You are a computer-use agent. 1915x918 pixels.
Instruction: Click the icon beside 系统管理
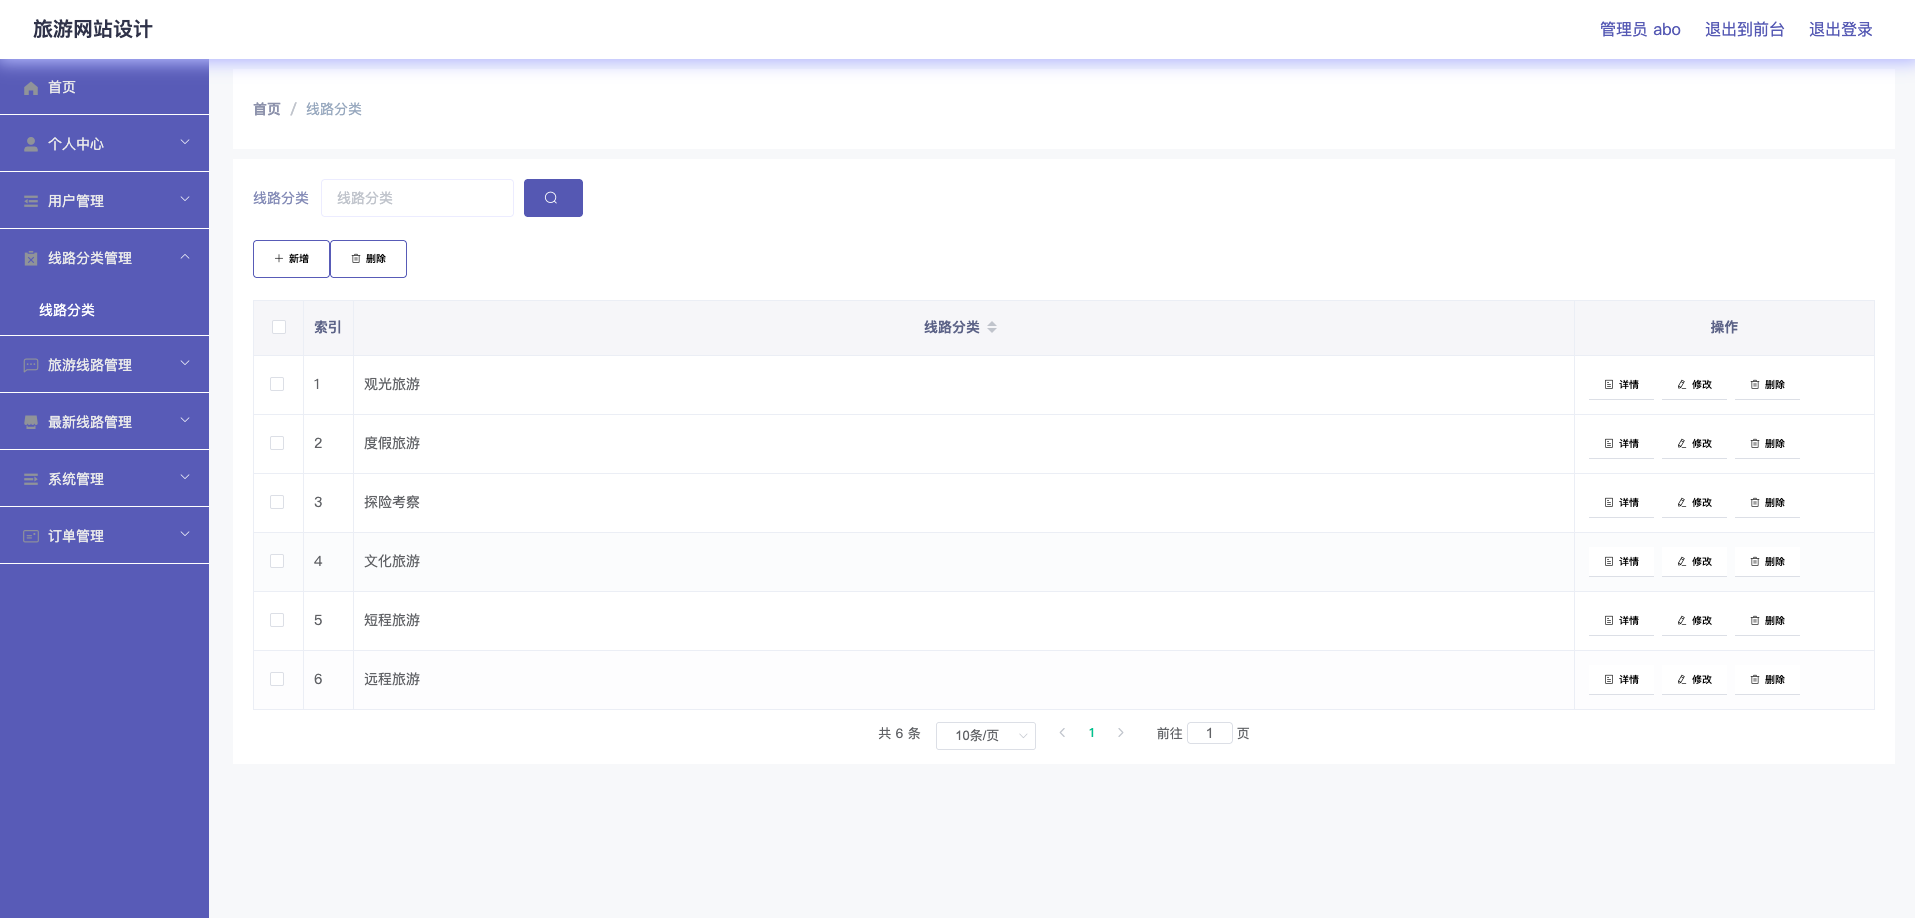pos(31,479)
